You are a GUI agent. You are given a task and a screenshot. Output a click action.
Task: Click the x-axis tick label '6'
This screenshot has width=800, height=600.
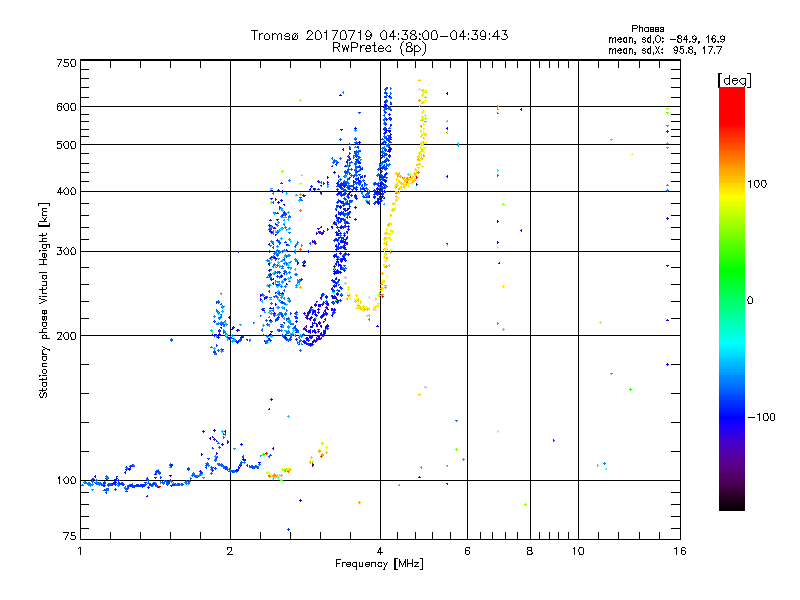pyautogui.click(x=467, y=551)
